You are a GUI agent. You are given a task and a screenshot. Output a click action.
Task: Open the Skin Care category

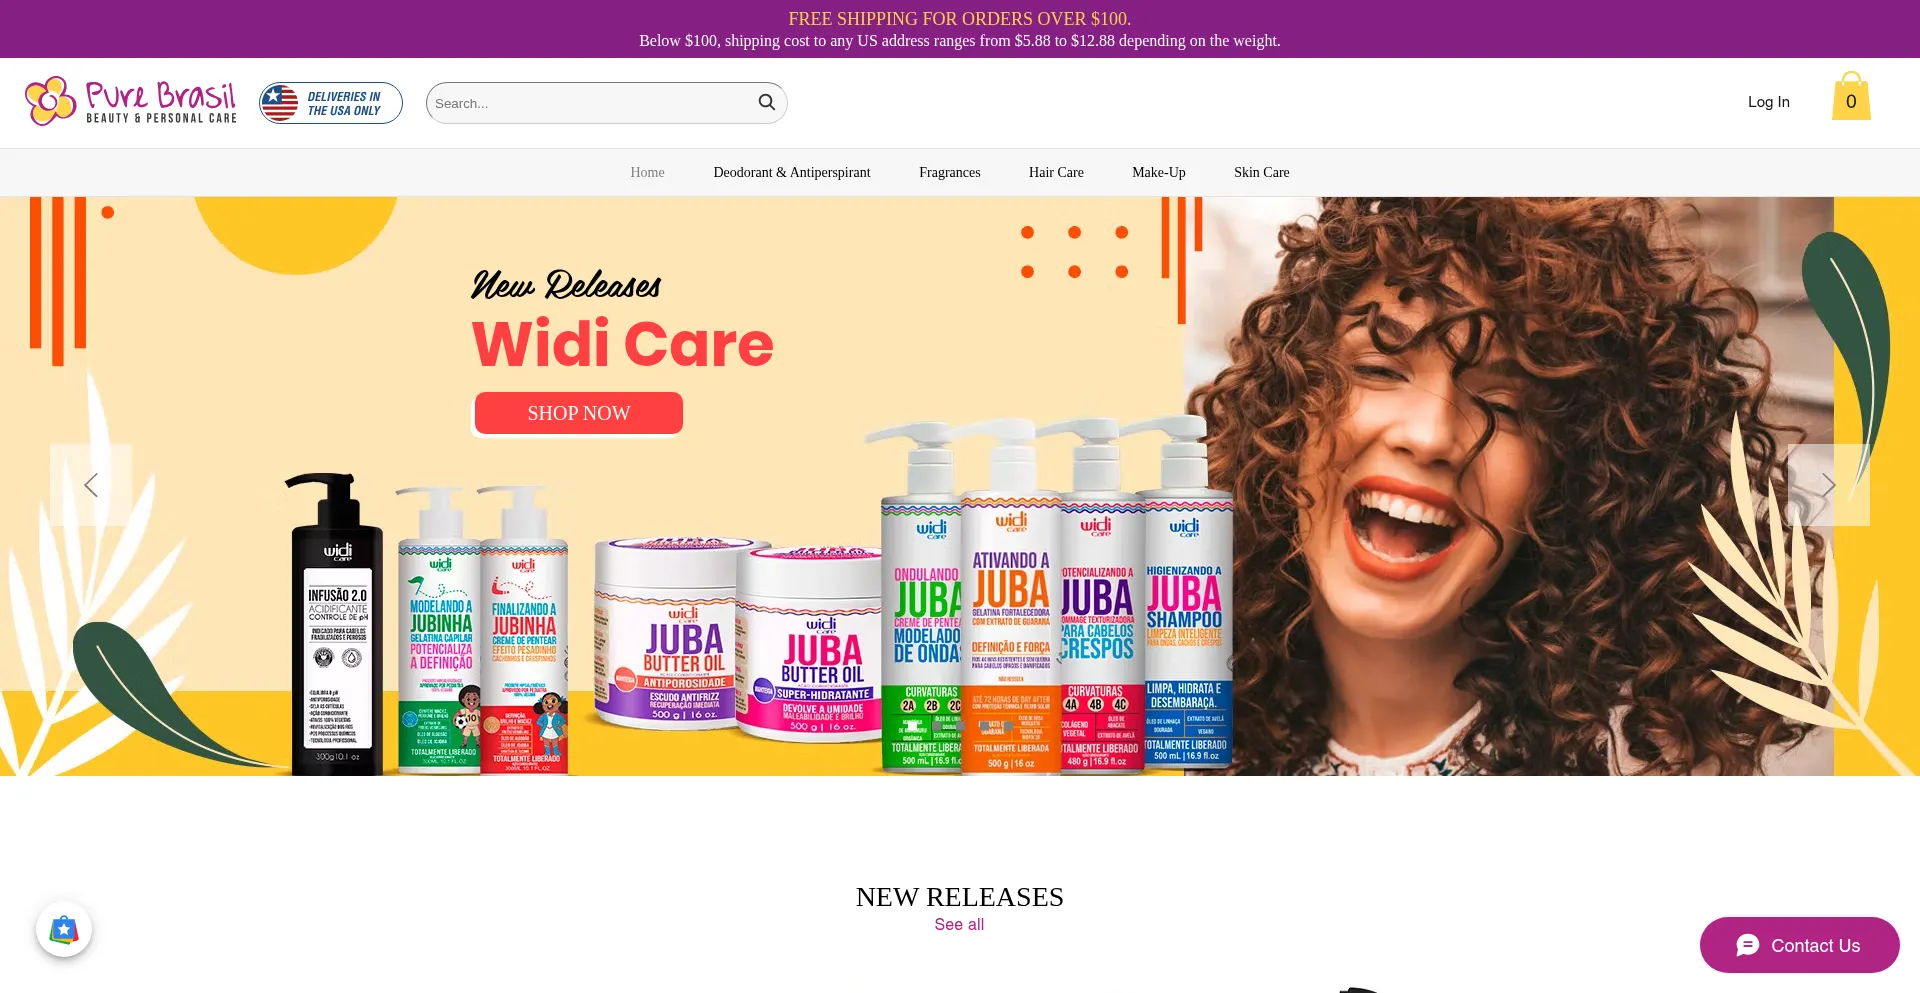(x=1261, y=172)
